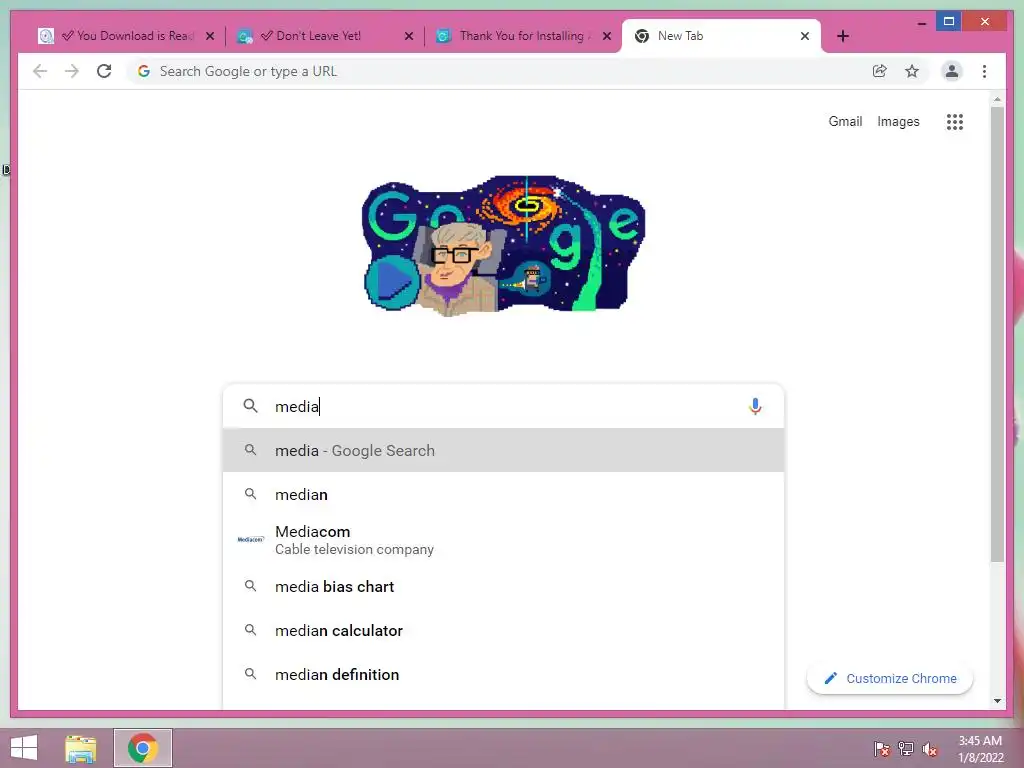Minimize the Chrome window

(x=921, y=23)
